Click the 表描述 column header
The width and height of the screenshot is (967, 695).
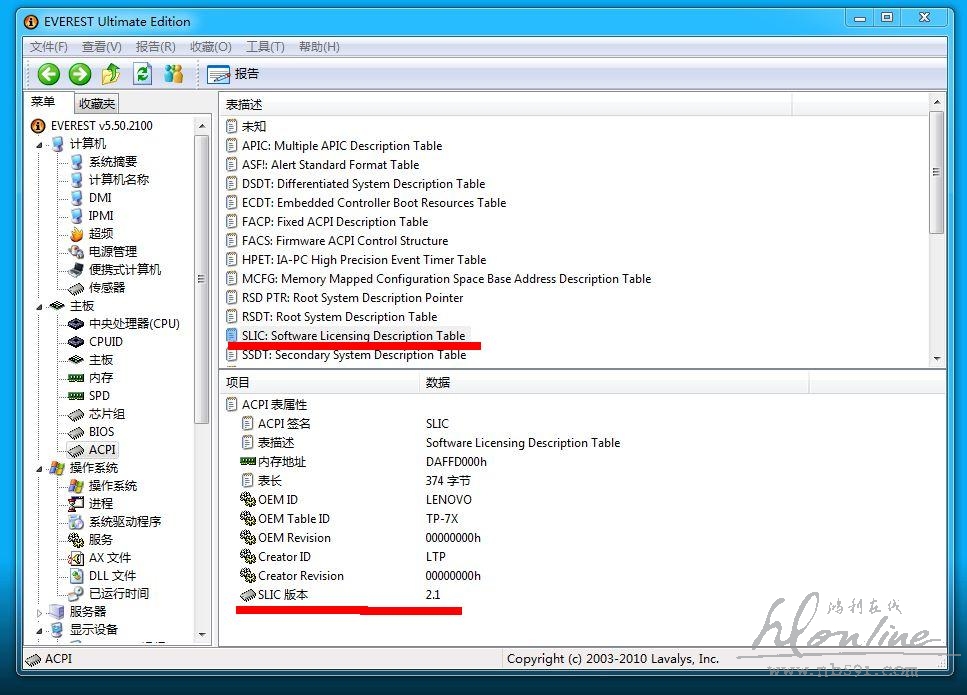coord(244,104)
